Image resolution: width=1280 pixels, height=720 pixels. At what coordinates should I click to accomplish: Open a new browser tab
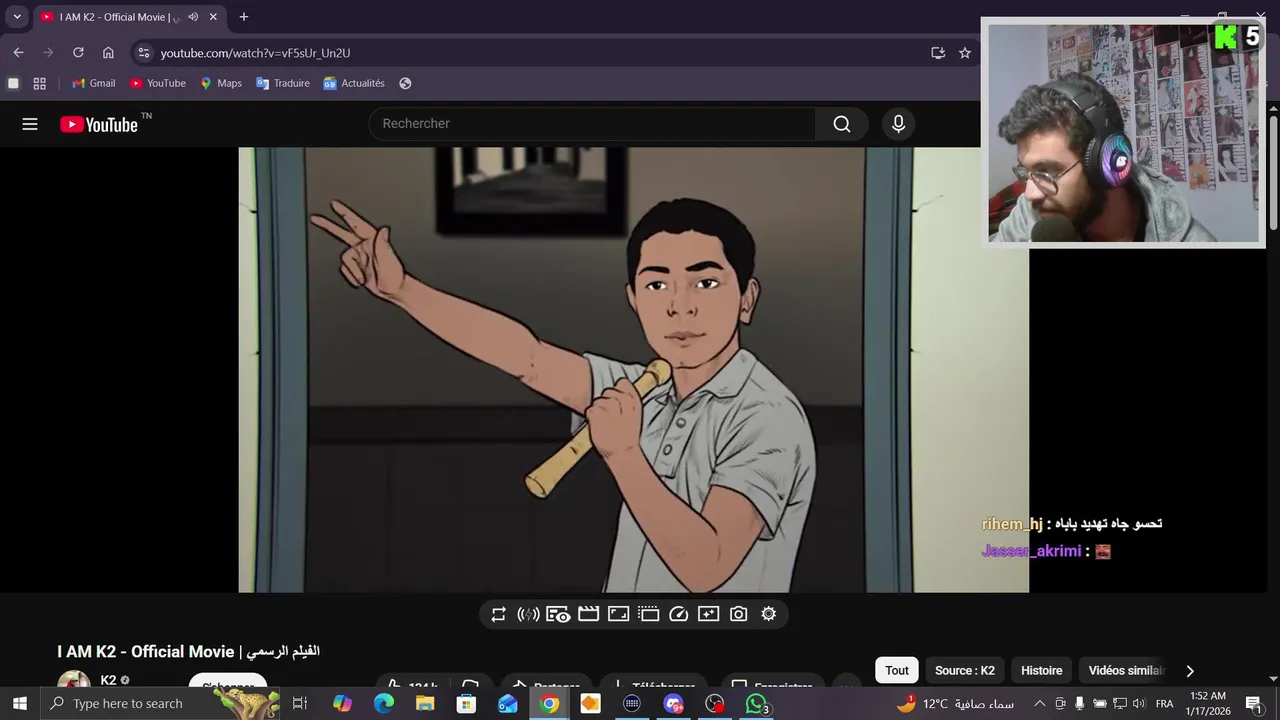pos(243,17)
